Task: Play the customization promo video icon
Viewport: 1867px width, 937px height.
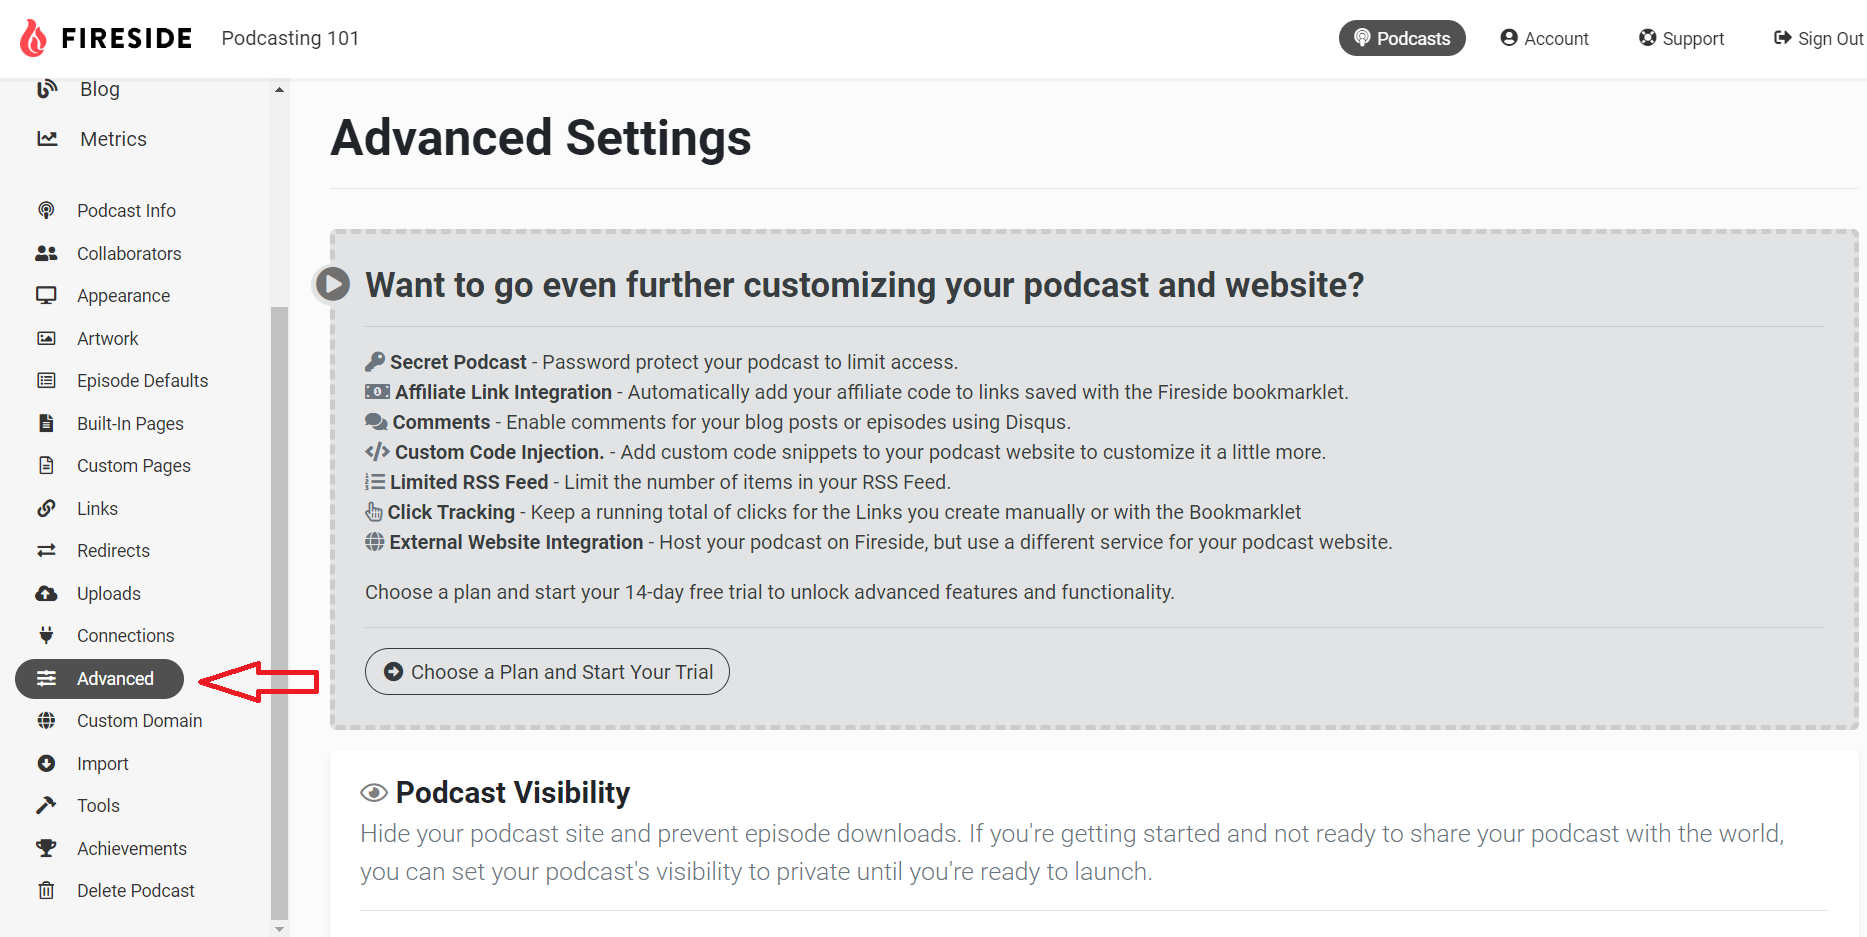Action: click(x=333, y=284)
